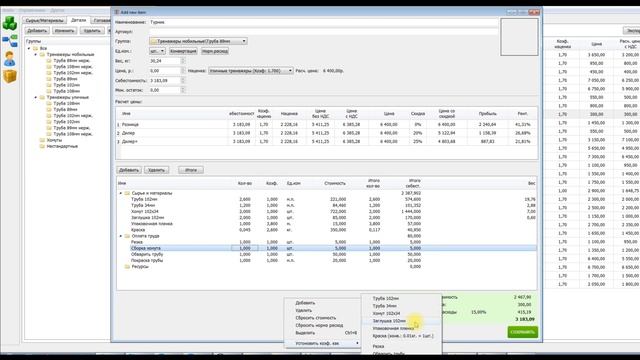
Task: Choose Удалить in context menu
Action: pos(322,310)
